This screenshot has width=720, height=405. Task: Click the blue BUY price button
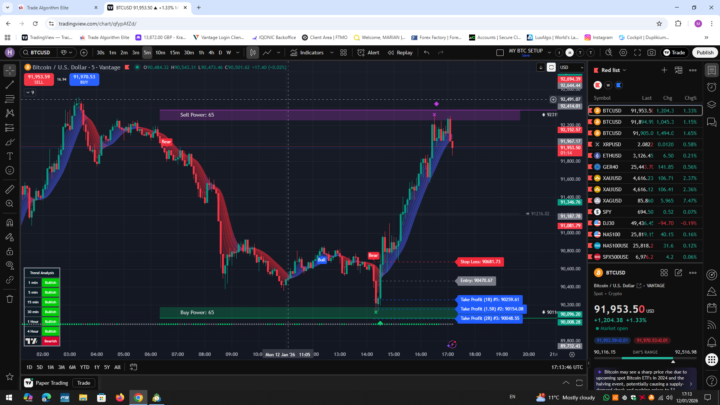coord(84,79)
